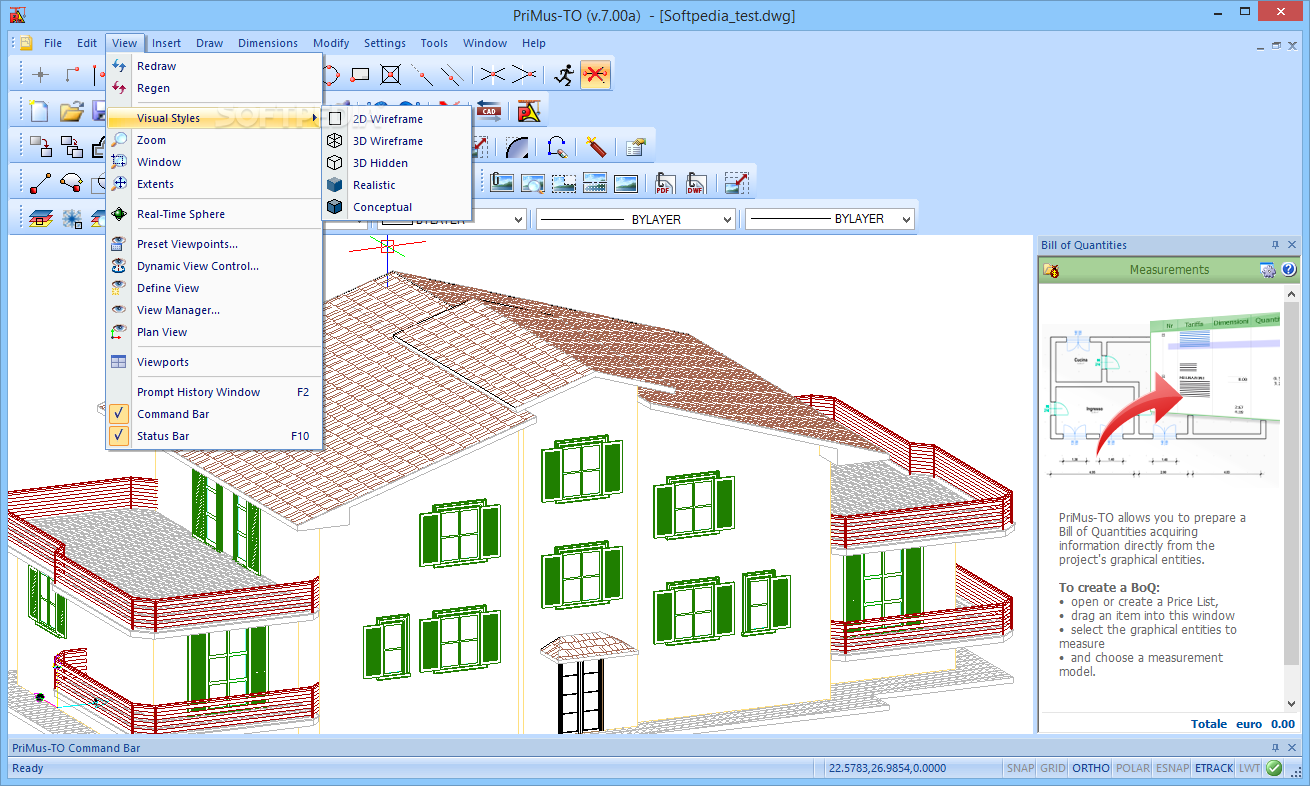Open the PriMus red logo toolbar icon
1310x786 pixels.
(528, 111)
